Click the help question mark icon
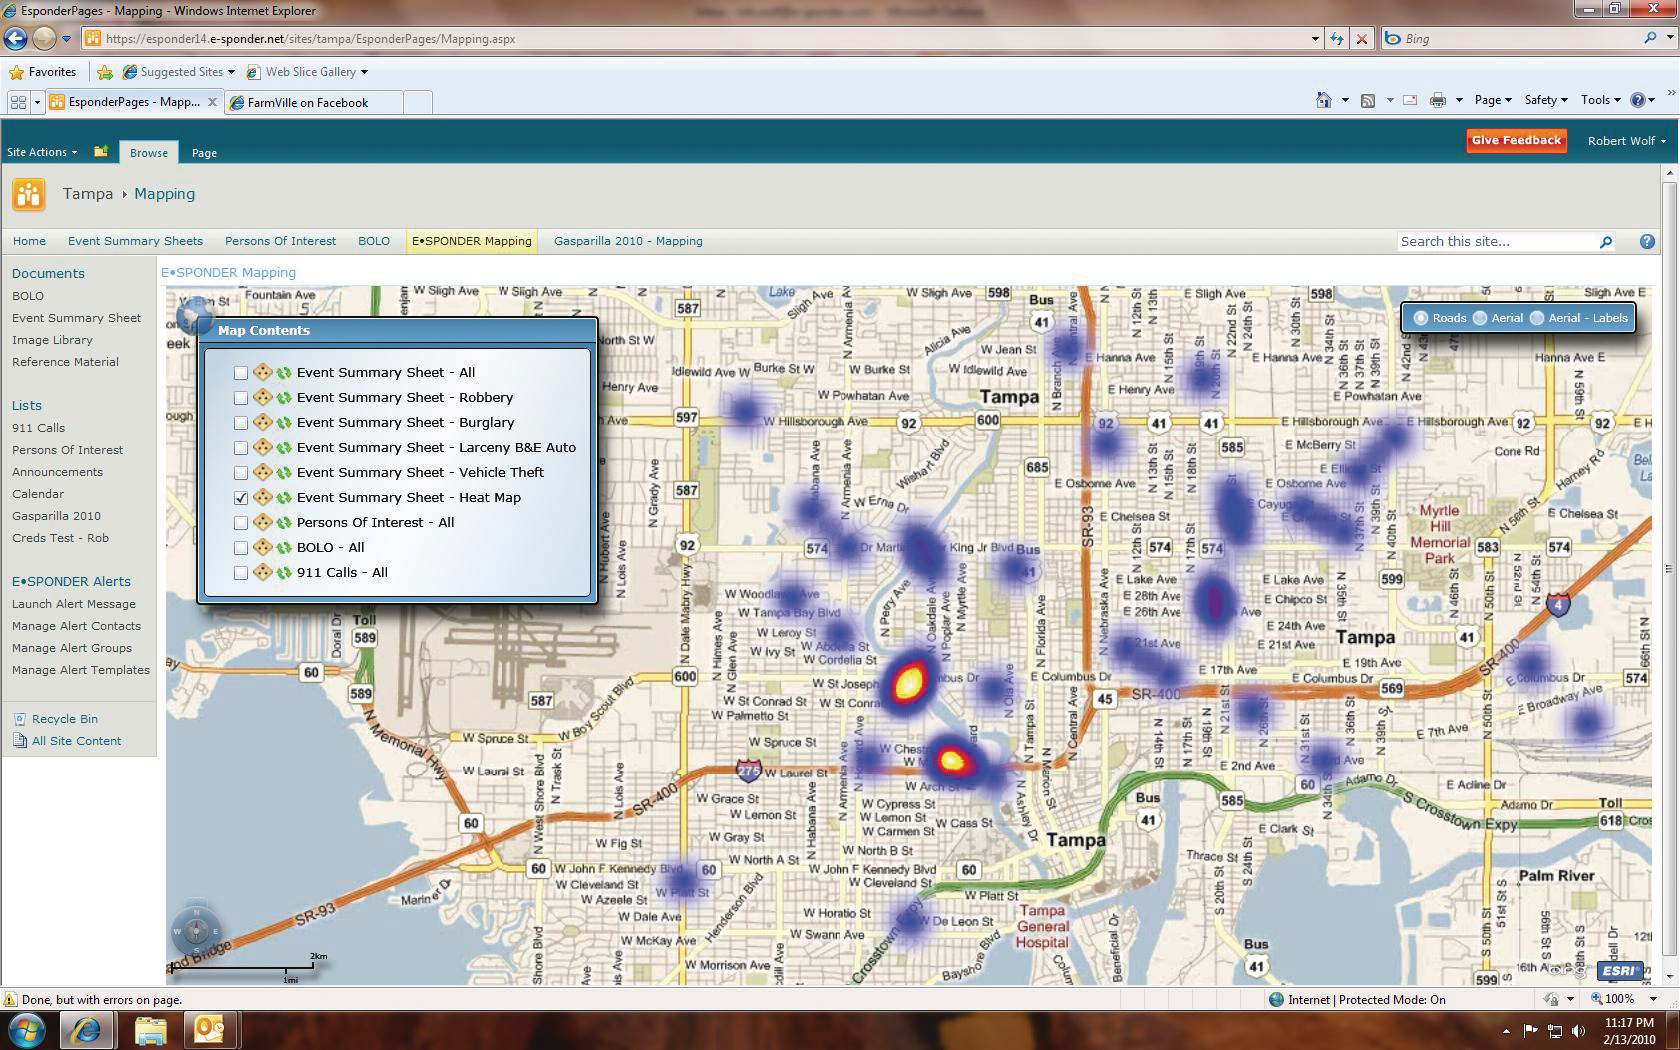The image size is (1680, 1050). point(1647,242)
